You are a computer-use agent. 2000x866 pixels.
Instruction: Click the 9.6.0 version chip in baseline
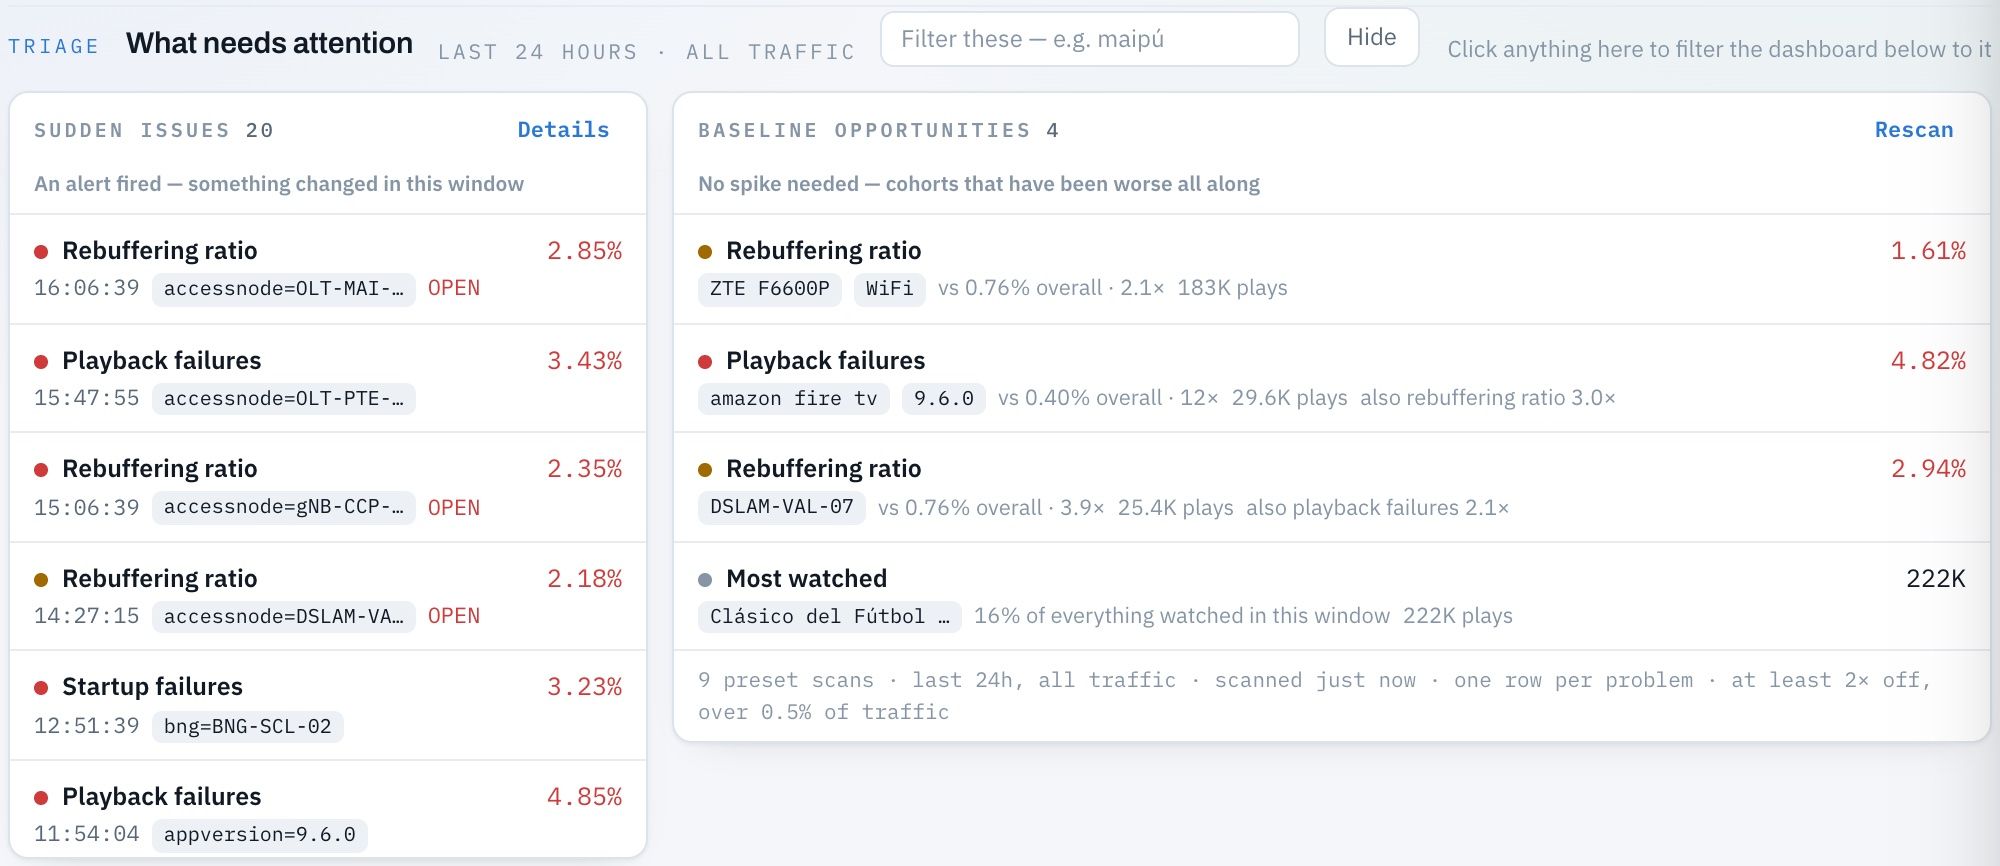[x=943, y=399]
